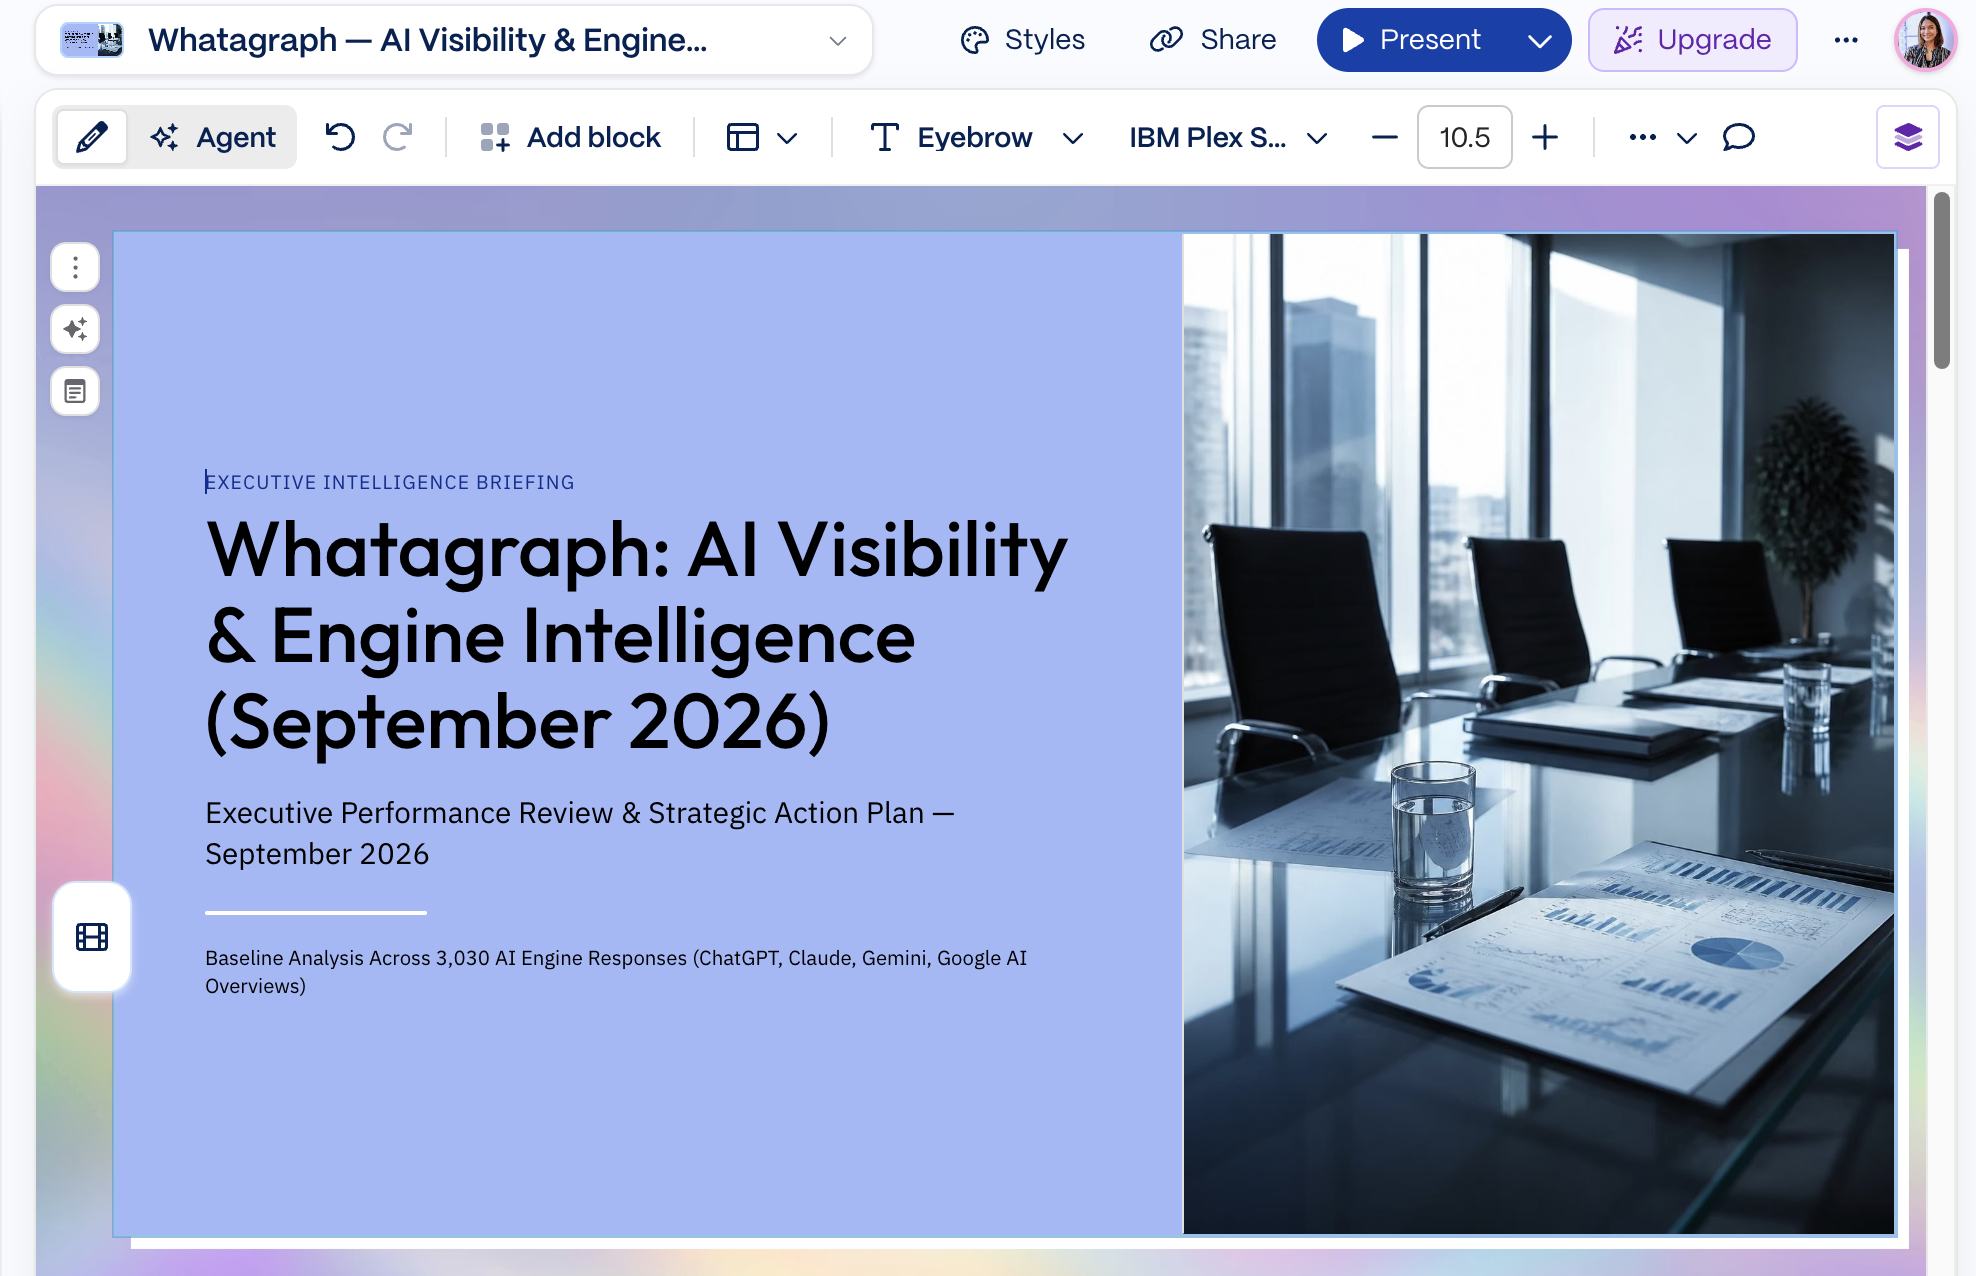Expand the document title dropdown chevron
The height and width of the screenshot is (1276, 1976).
pos(838,41)
